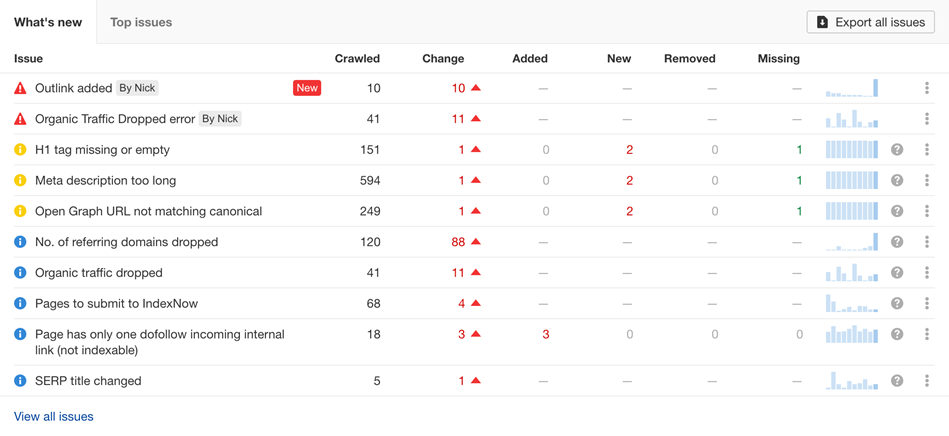
Task: Click the history chart for SERP title changed
Action: (852, 381)
